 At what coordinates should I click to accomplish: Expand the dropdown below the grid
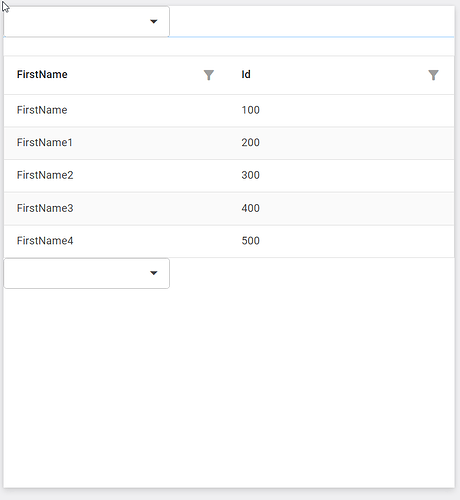click(x=154, y=273)
